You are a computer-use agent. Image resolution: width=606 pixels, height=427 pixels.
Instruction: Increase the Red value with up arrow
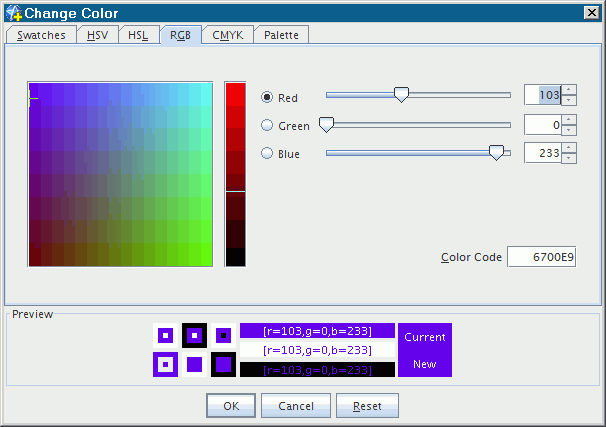pos(569,91)
